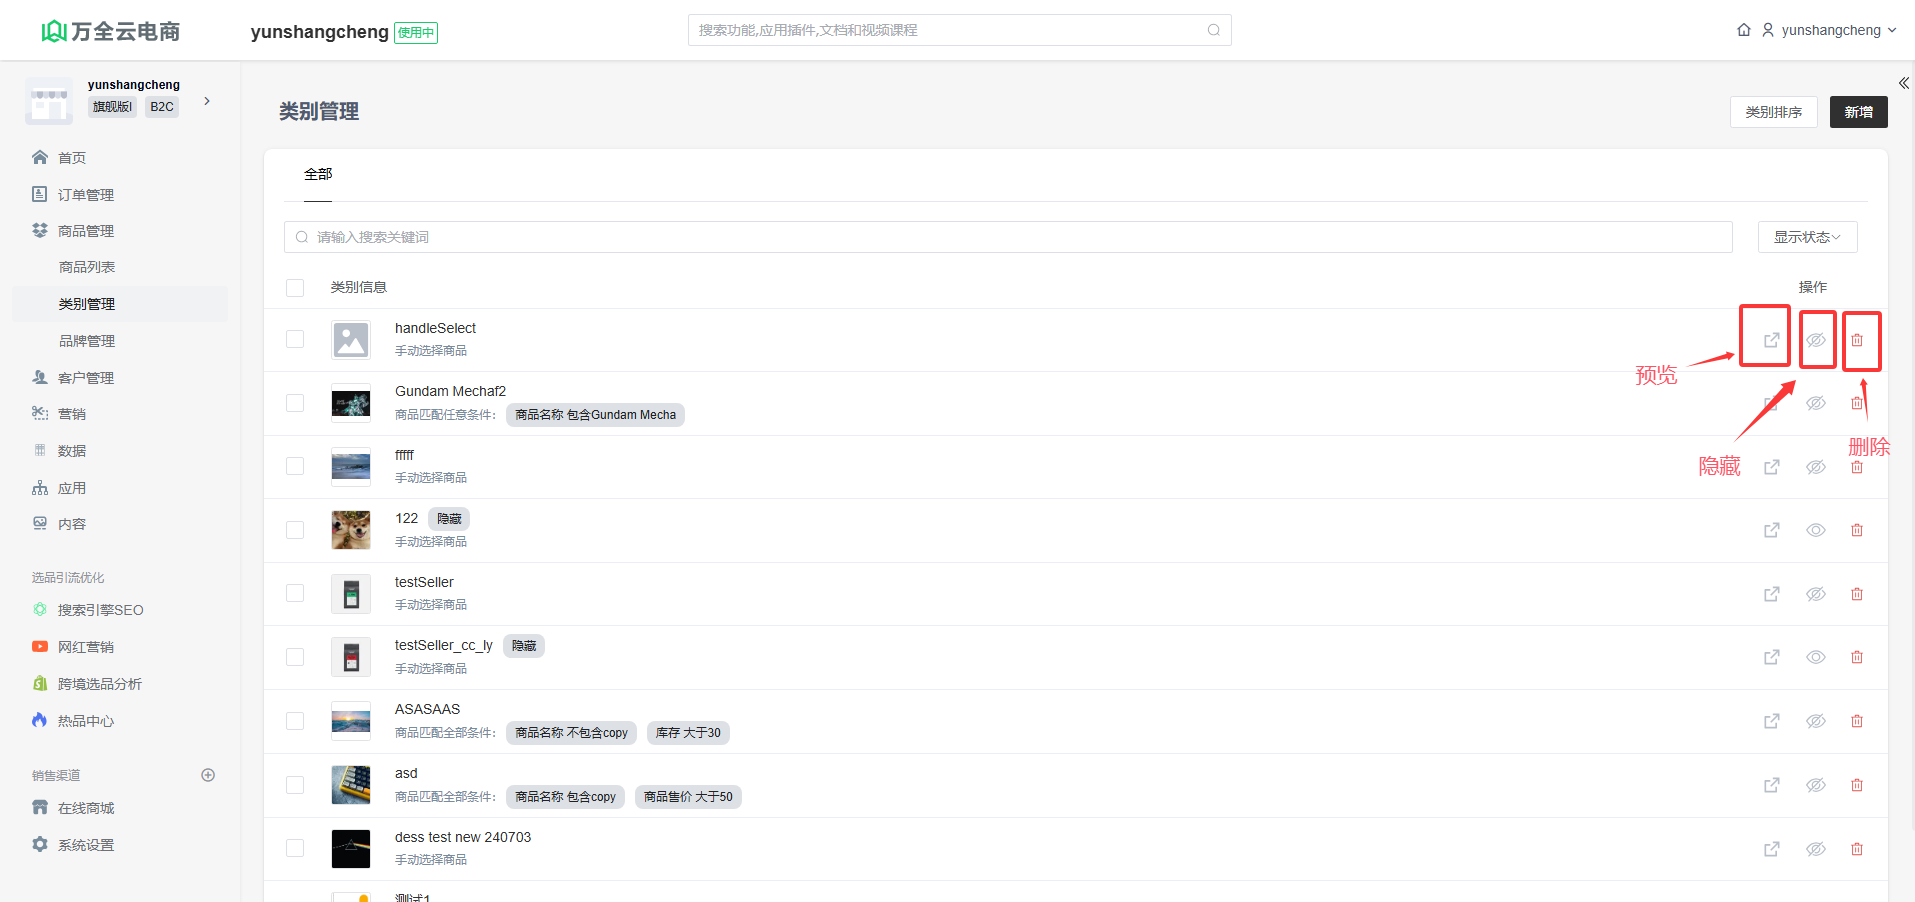Viewport: 1915px width, 902px height.
Task: Click trash icon on asd category row
Action: 1856,785
